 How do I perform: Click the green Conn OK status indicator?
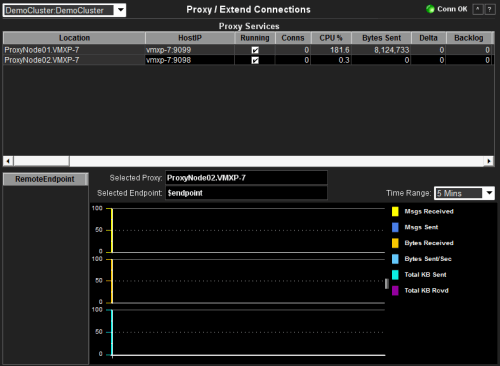pyautogui.click(x=430, y=9)
